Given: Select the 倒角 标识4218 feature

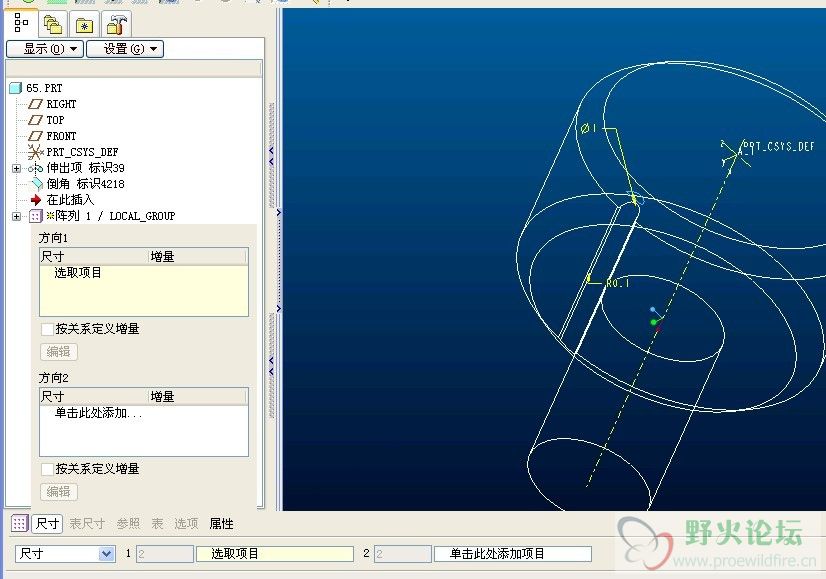Looking at the screenshot, I should (x=85, y=184).
